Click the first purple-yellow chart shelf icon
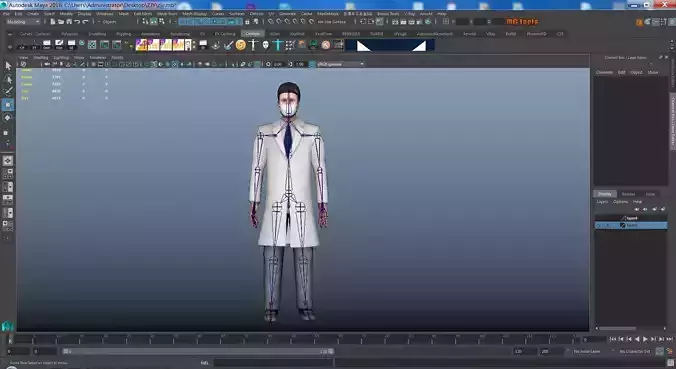This screenshot has width=676, height=369. coord(141,45)
